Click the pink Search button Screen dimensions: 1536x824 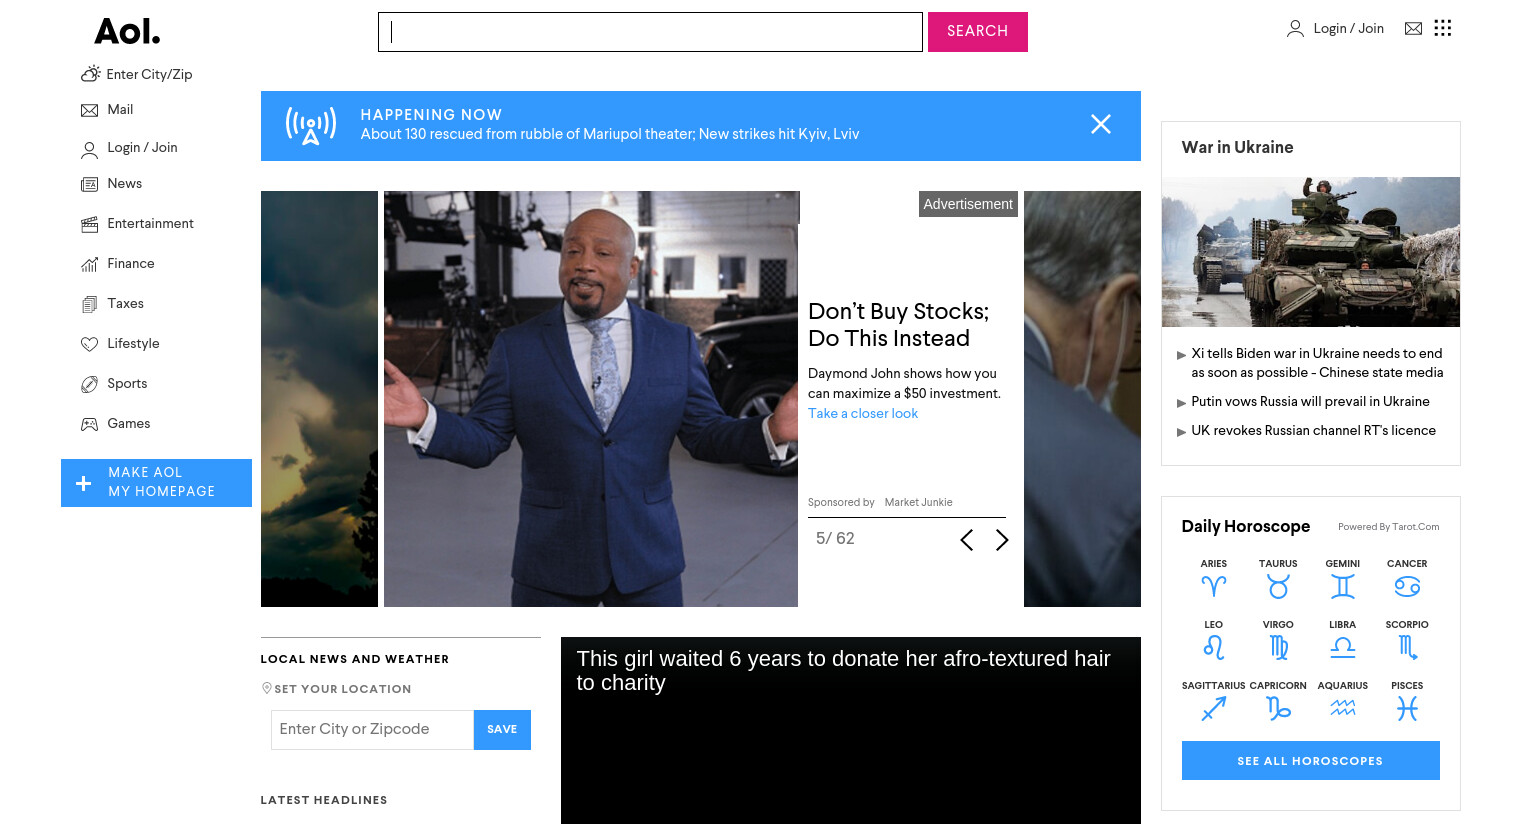978,32
